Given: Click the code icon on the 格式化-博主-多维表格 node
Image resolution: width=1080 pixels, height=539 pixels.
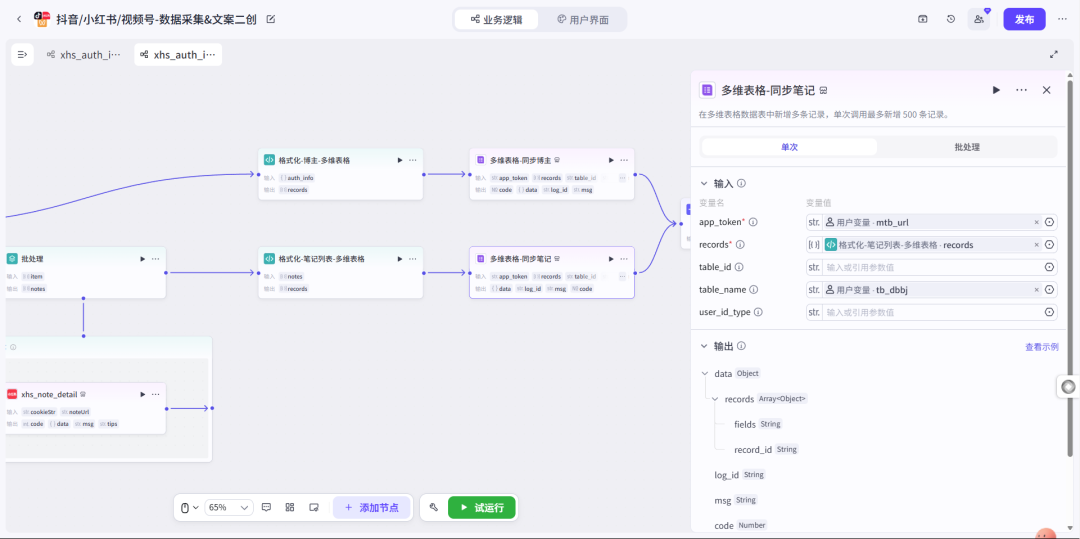Looking at the screenshot, I should [269, 160].
